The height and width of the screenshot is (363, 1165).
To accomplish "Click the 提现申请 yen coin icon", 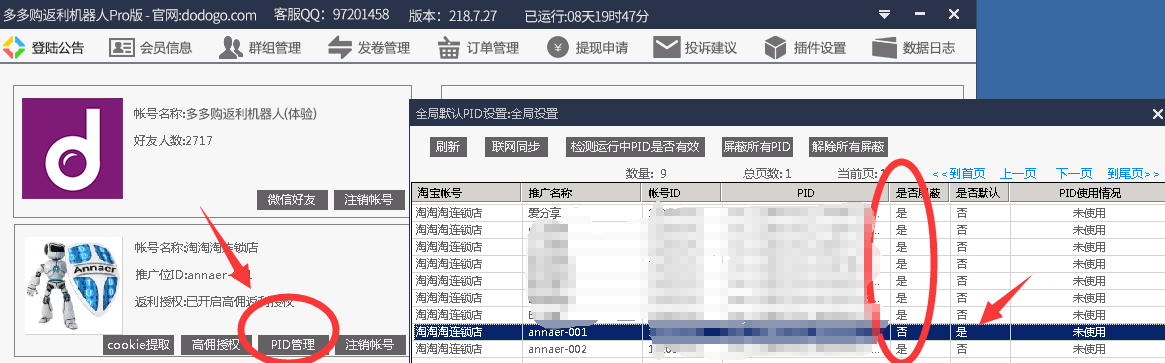I will (558, 48).
